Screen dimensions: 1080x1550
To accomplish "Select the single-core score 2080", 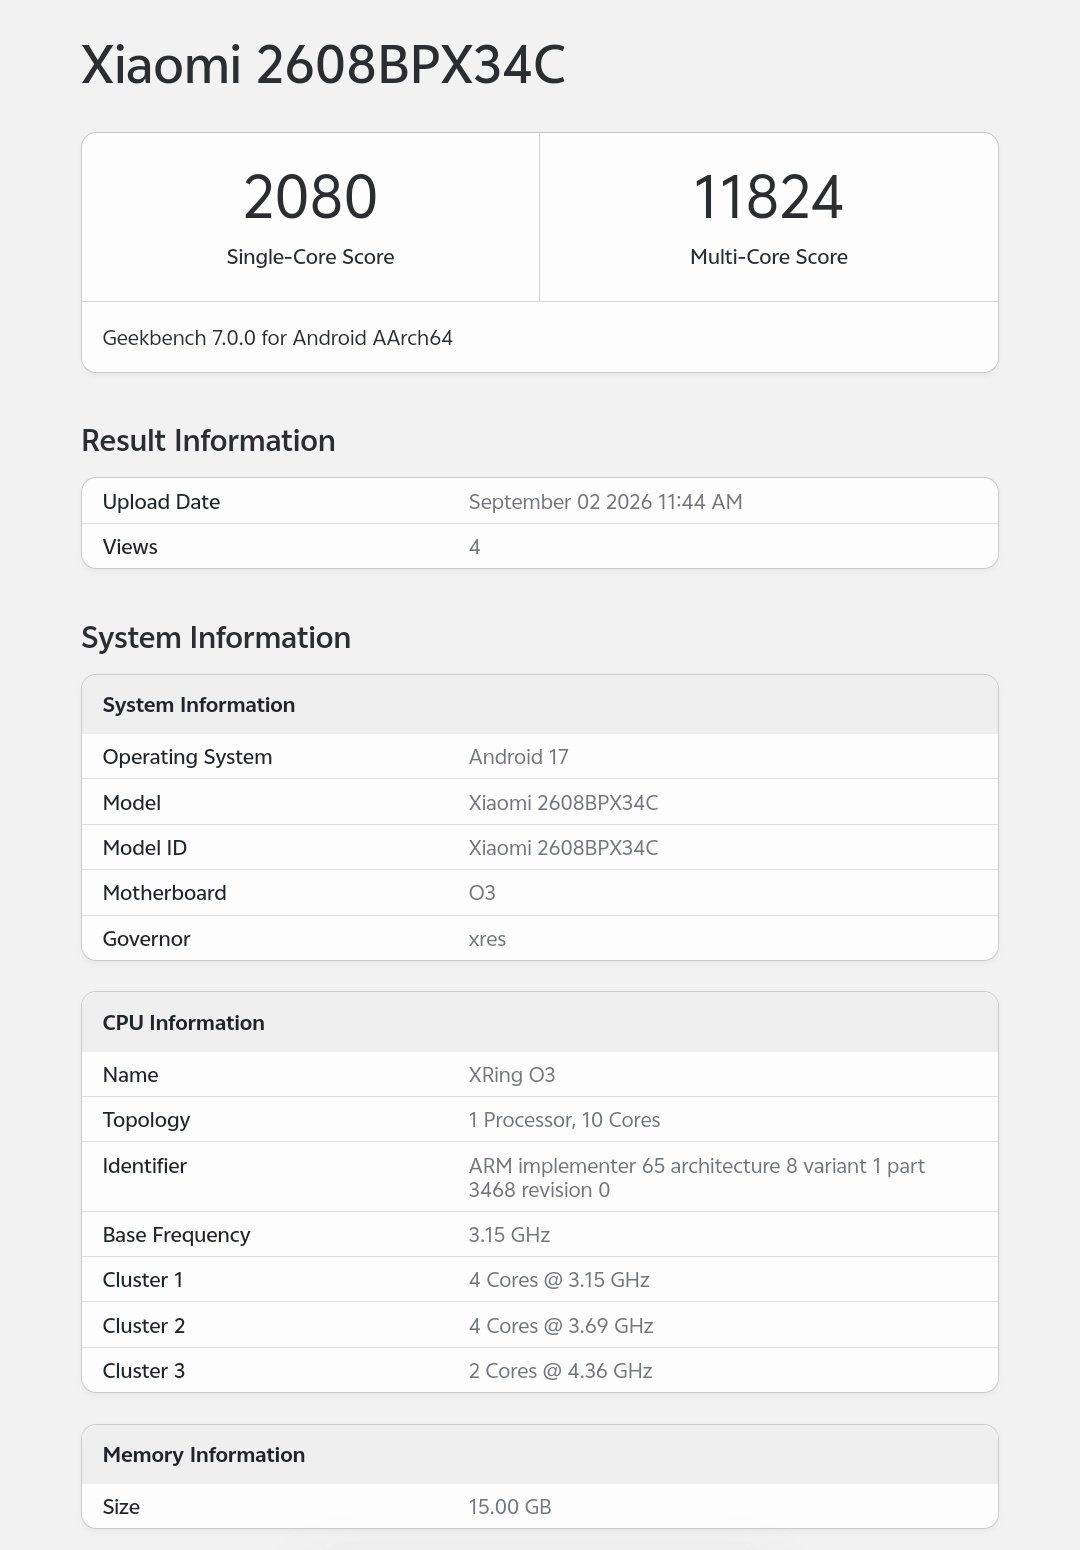I will click(310, 197).
